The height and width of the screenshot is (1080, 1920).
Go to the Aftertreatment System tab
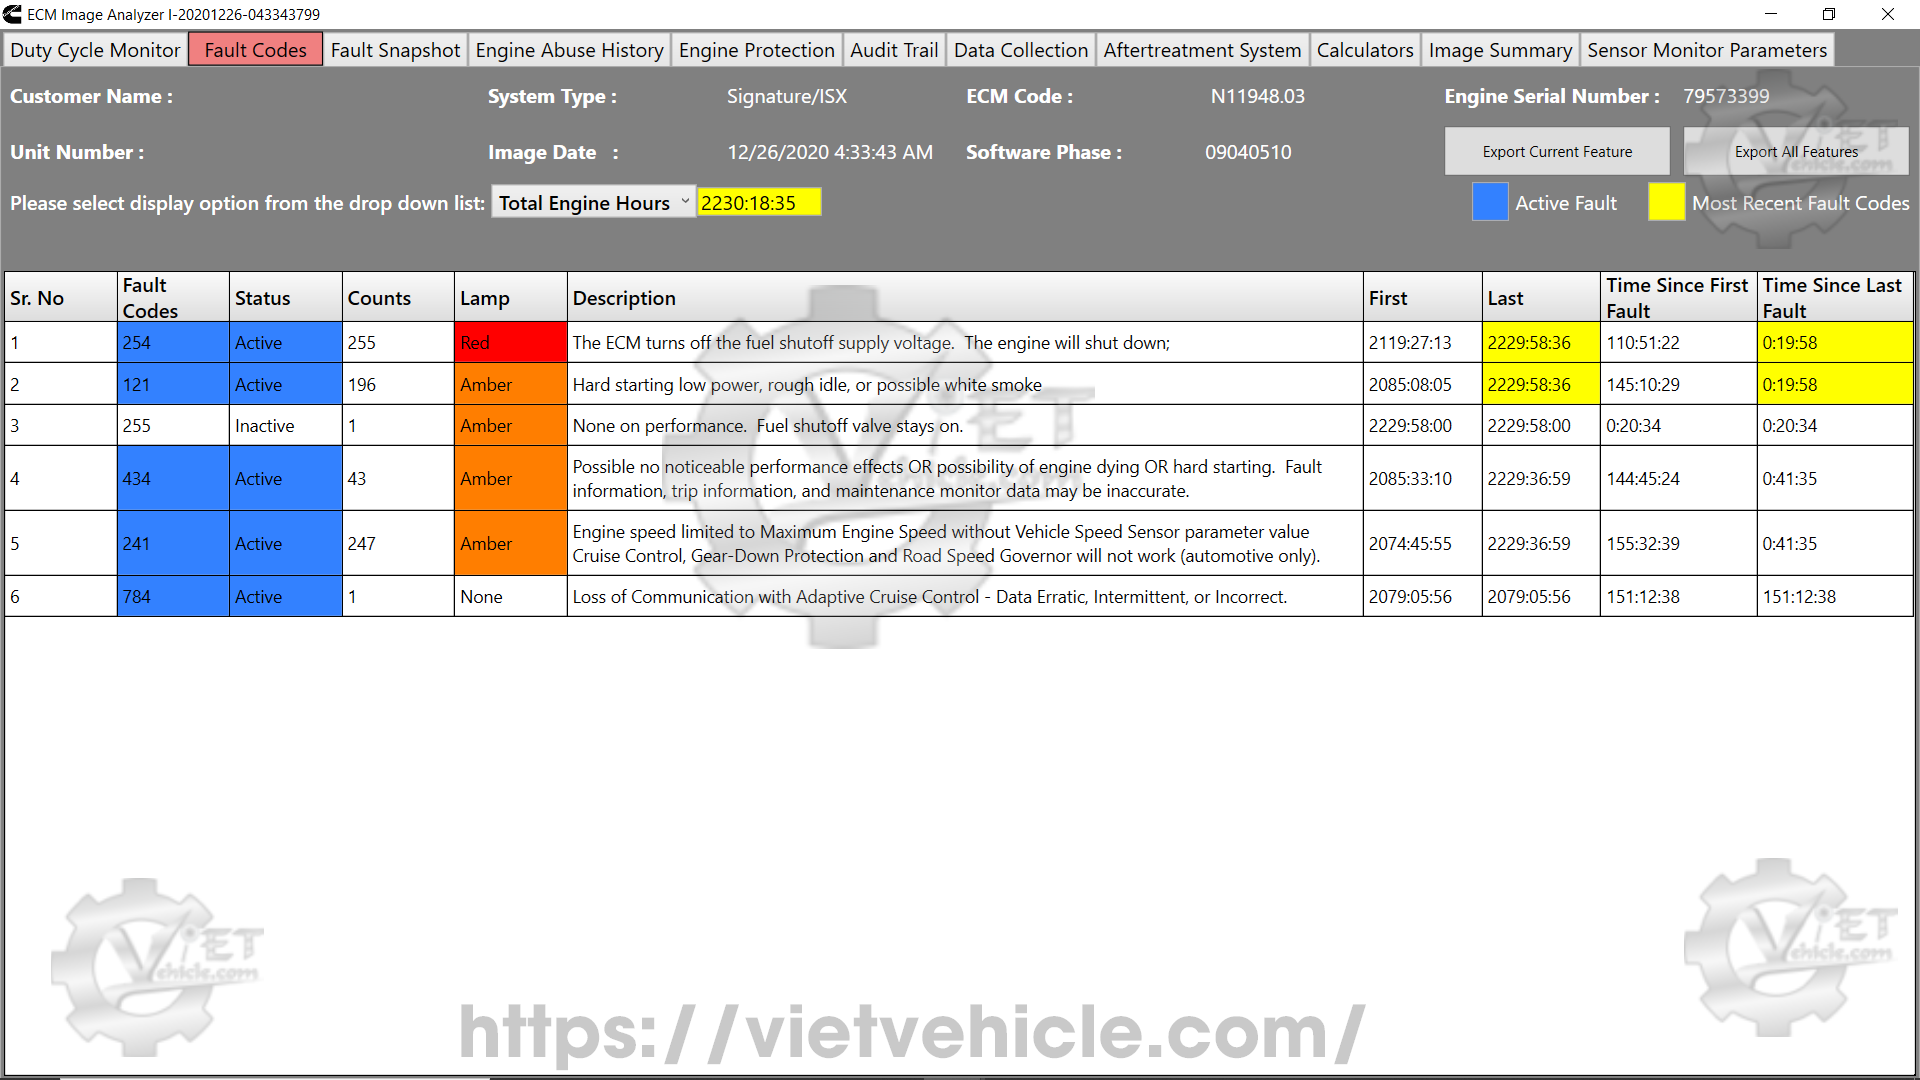pos(1202,50)
